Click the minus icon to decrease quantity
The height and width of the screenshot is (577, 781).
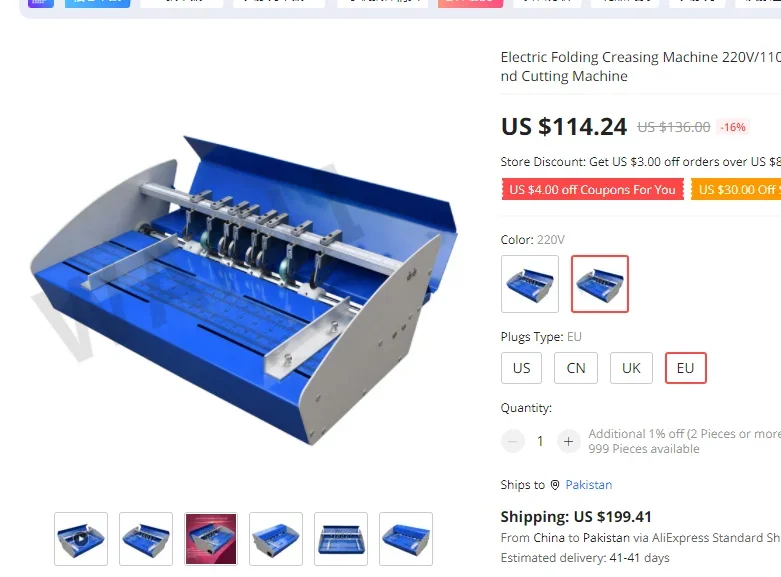513,441
